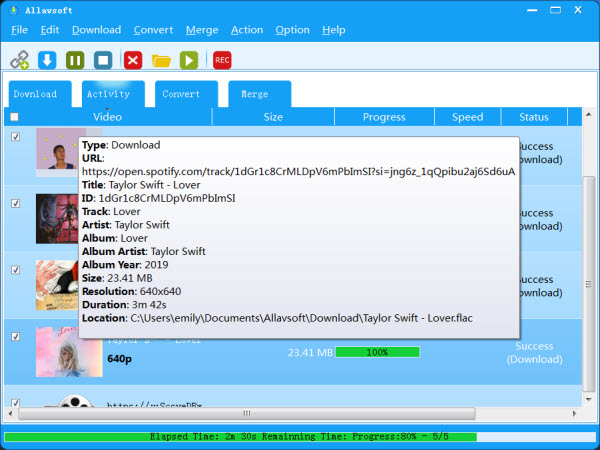
Task: Click the vertical scrollbar thumb
Action: point(589,284)
